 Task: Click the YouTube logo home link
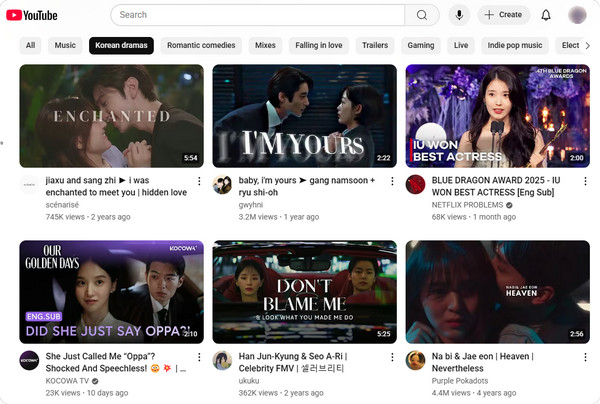coord(32,15)
